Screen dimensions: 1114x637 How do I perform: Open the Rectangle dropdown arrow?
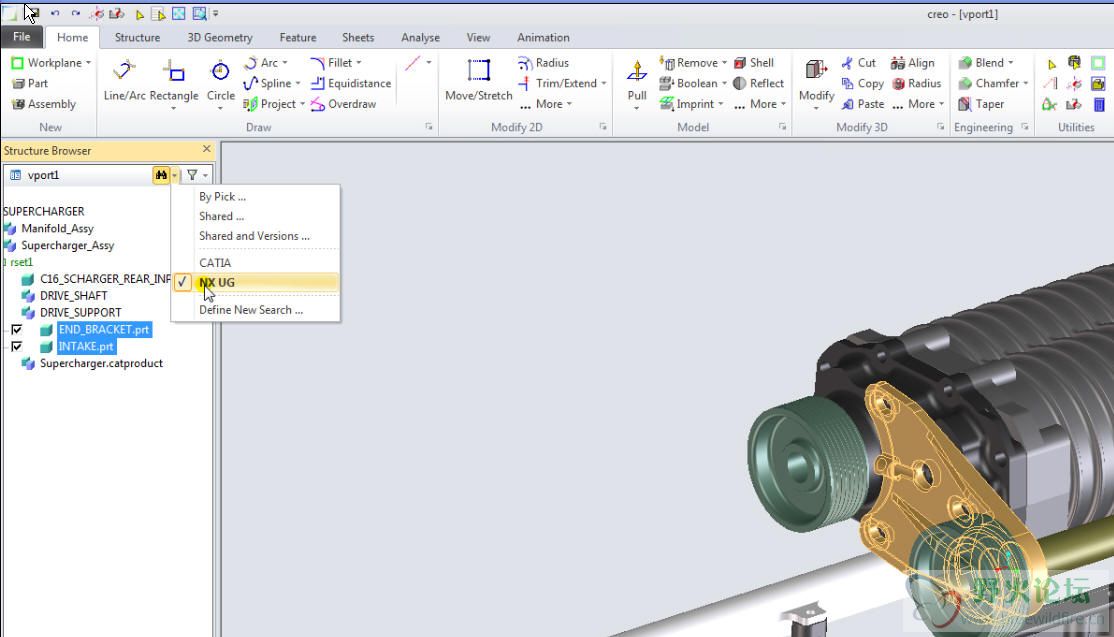point(174,108)
